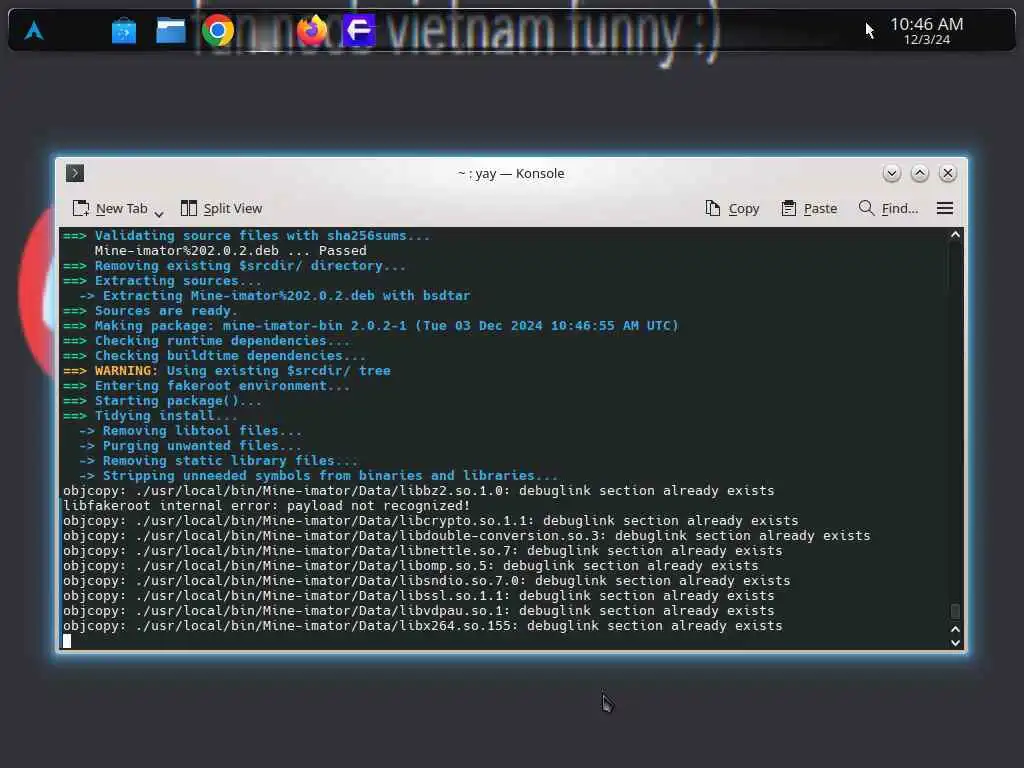Click the "libfakeroot internal error" line
This screenshot has width=1024, height=768.
(266, 506)
